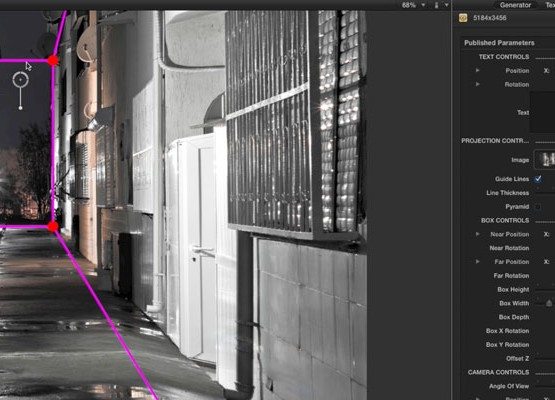Click the Box Y Rotation label
Viewport: 555px width, 400px height.
pos(508,344)
